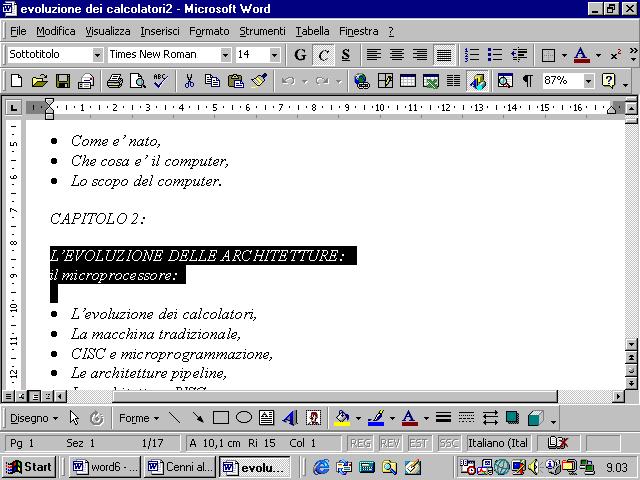Justify the selected text
The image size is (640, 480).
[x=444, y=55]
